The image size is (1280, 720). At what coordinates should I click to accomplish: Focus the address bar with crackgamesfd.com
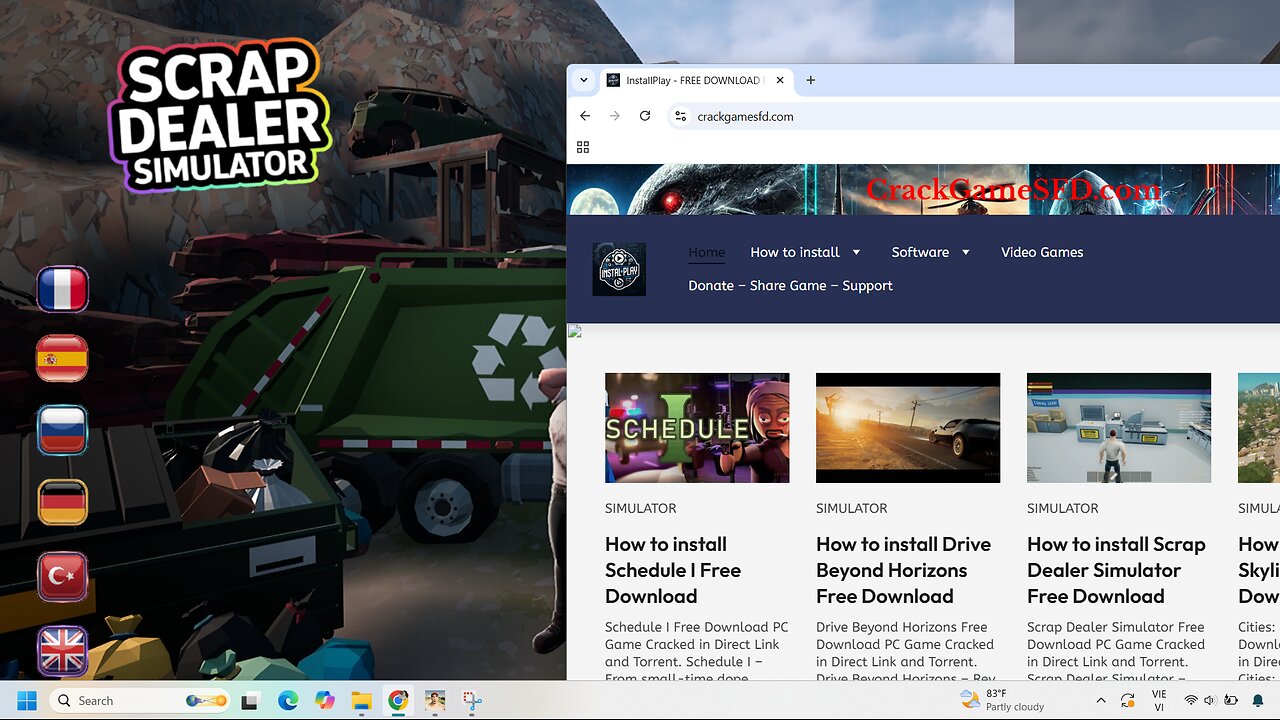975,116
